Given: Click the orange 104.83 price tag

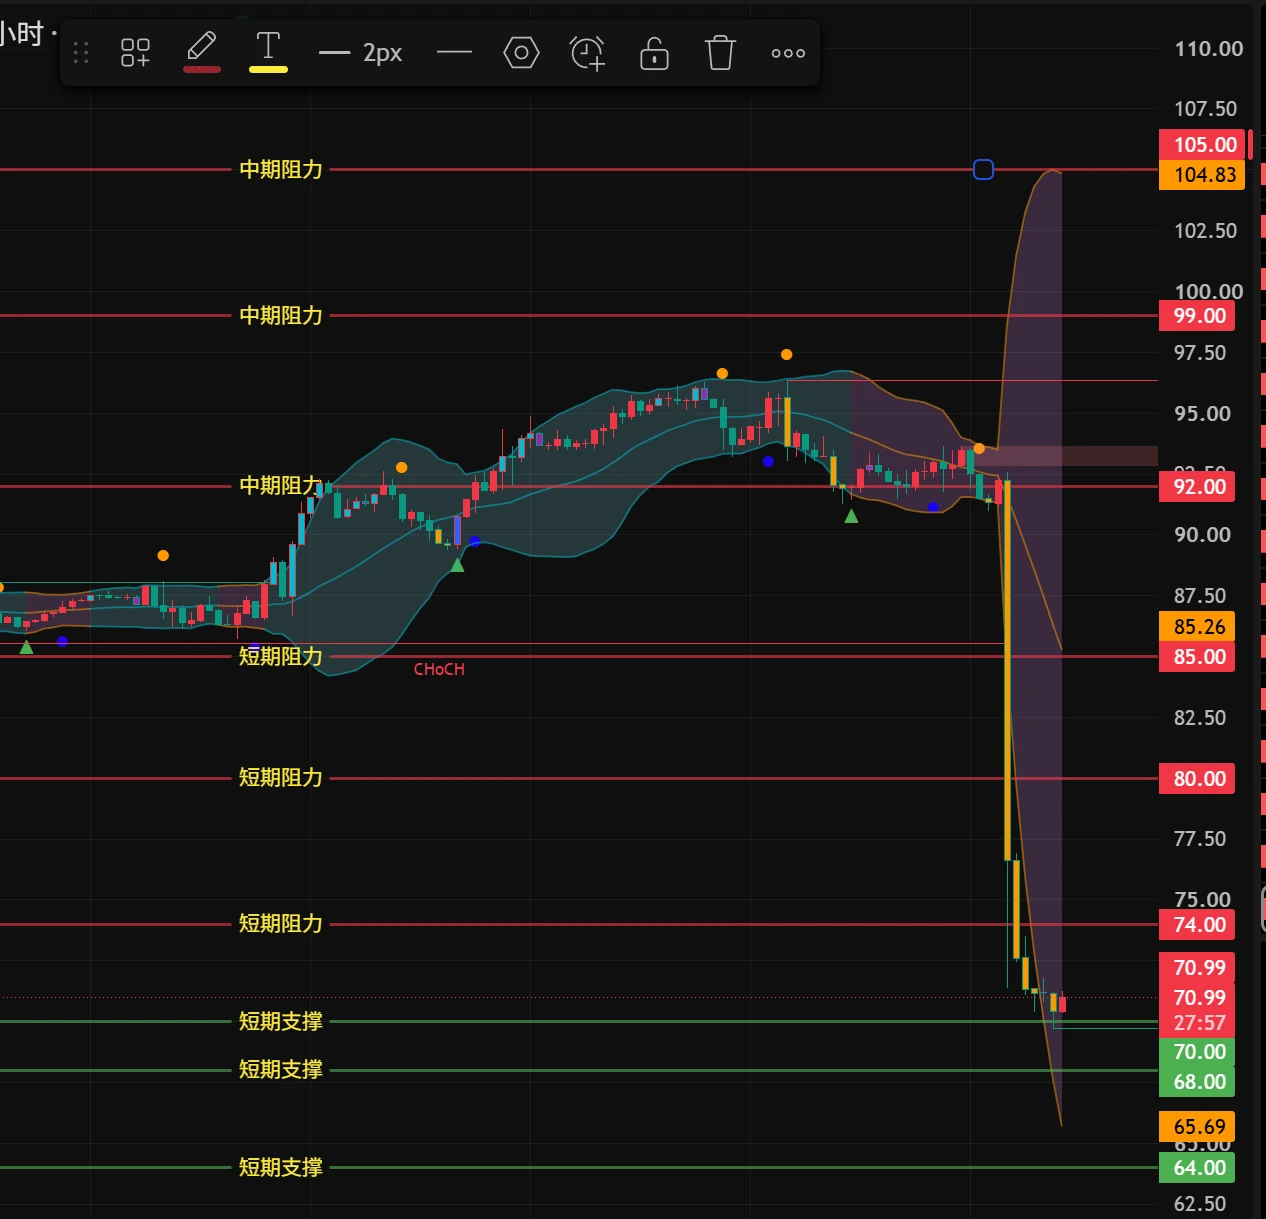Looking at the screenshot, I should pos(1203,175).
